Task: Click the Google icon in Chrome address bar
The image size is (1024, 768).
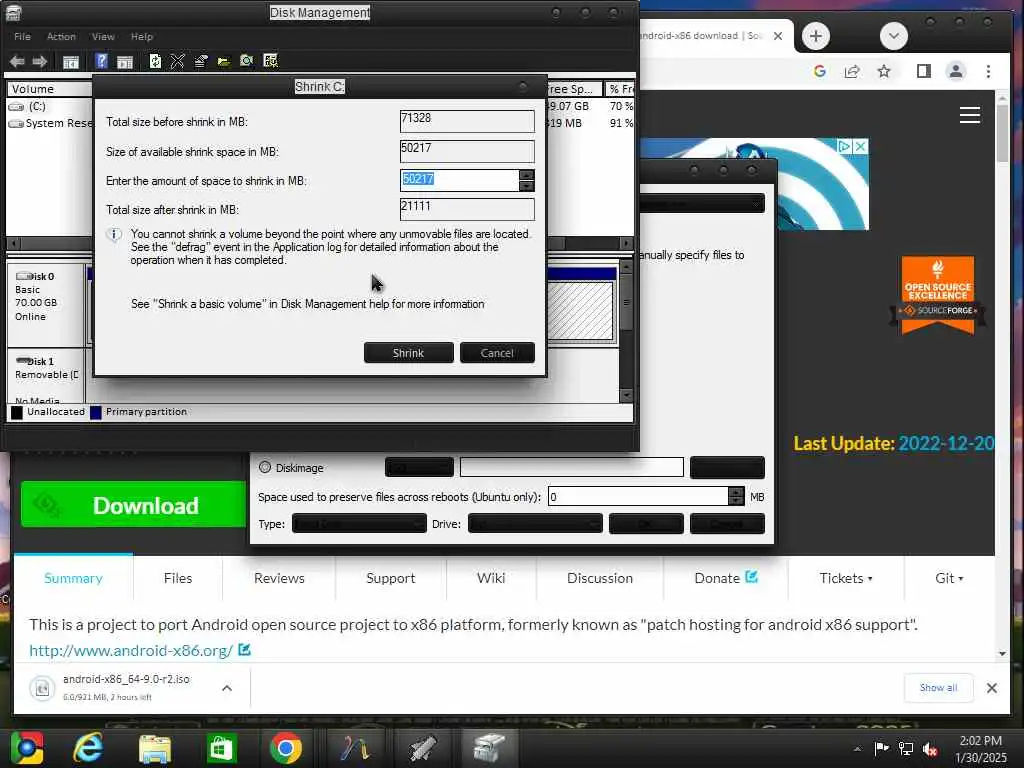Action: [820, 71]
